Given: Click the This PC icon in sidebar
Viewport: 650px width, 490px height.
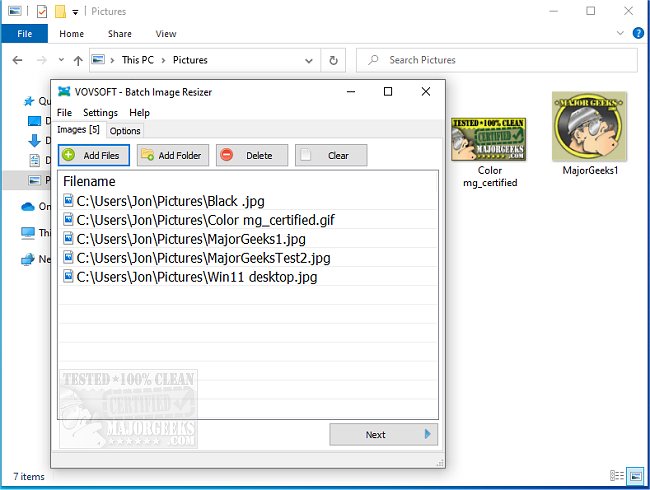Looking at the screenshot, I should 28,233.
